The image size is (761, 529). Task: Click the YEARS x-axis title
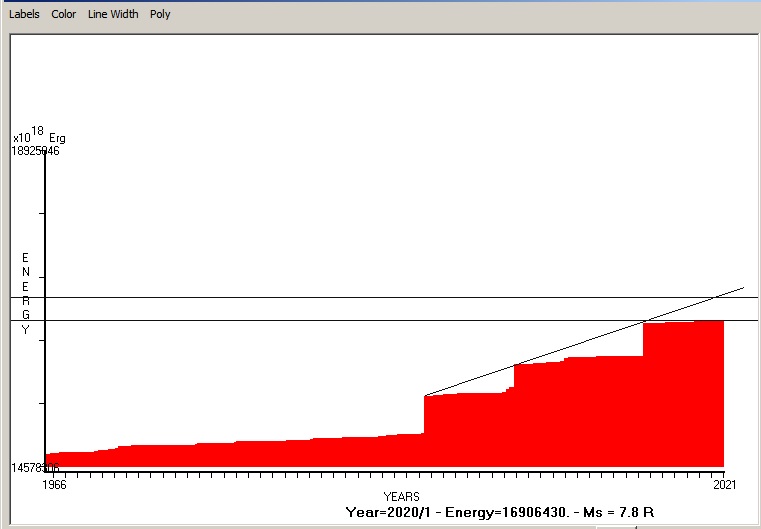(x=402, y=497)
